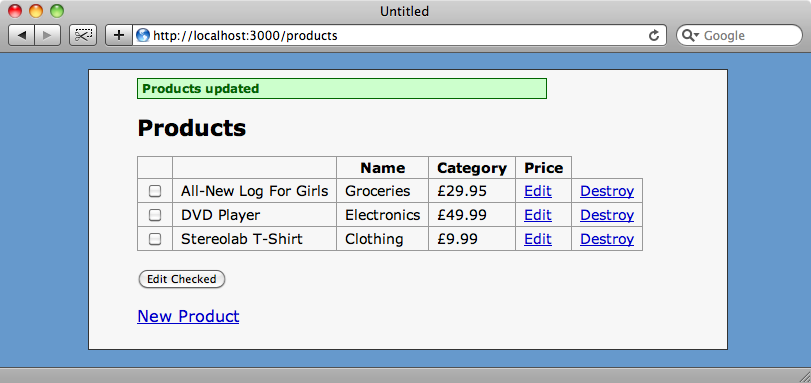Viewport: 811px width, 383px height.
Task: Click the Edit Checked button
Action: pos(182,279)
